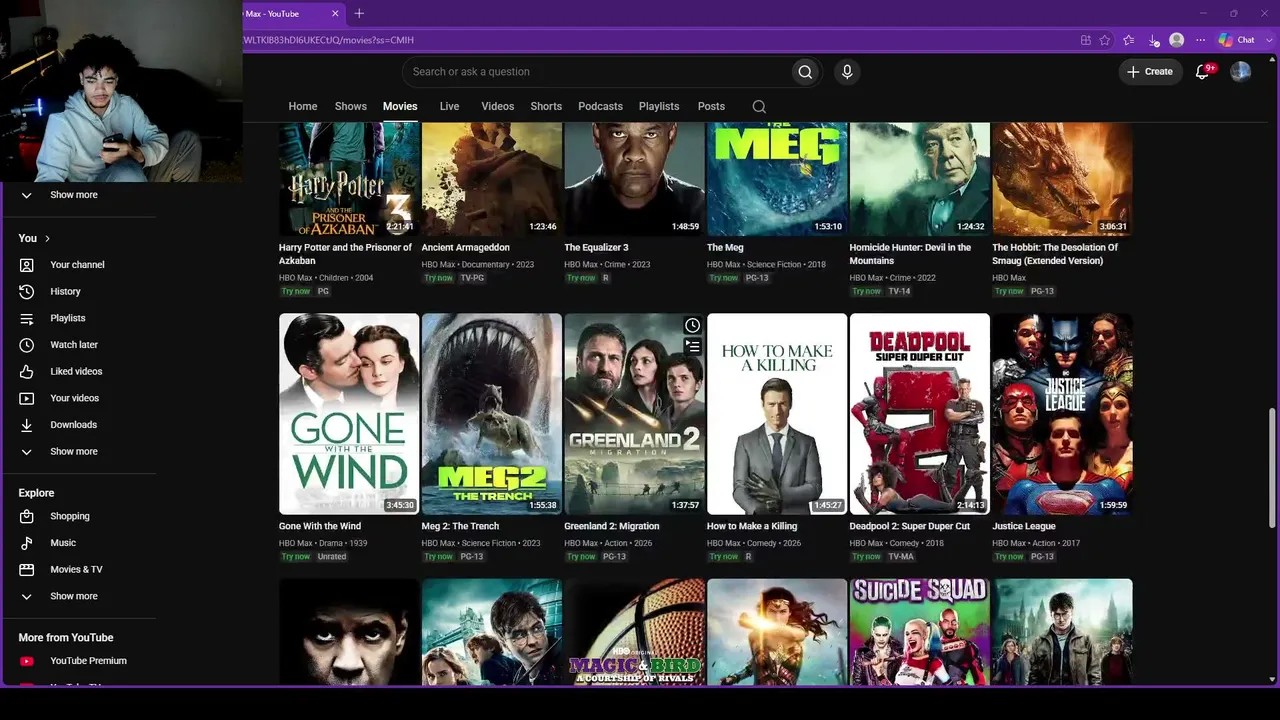
Task: Open the browser downloads icon
Action: click(1153, 40)
